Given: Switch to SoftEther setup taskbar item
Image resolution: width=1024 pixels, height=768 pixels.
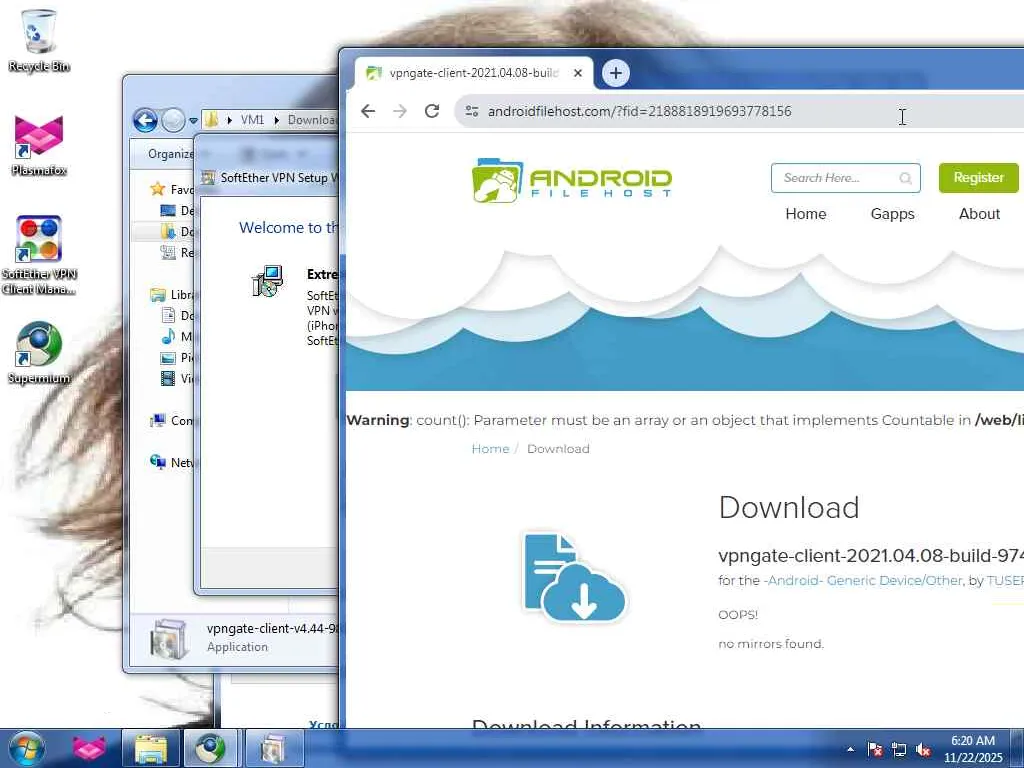Looking at the screenshot, I should (x=274, y=748).
